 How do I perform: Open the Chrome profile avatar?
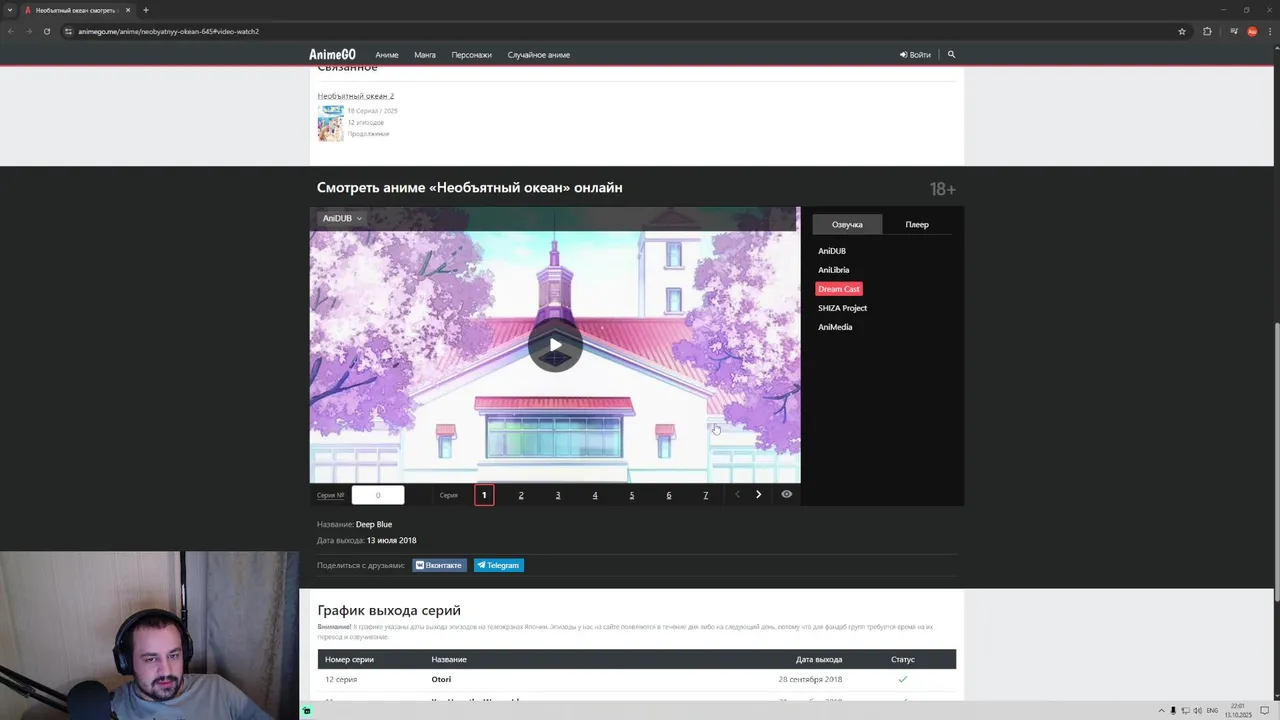pyautogui.click(x=1252, y=31)
